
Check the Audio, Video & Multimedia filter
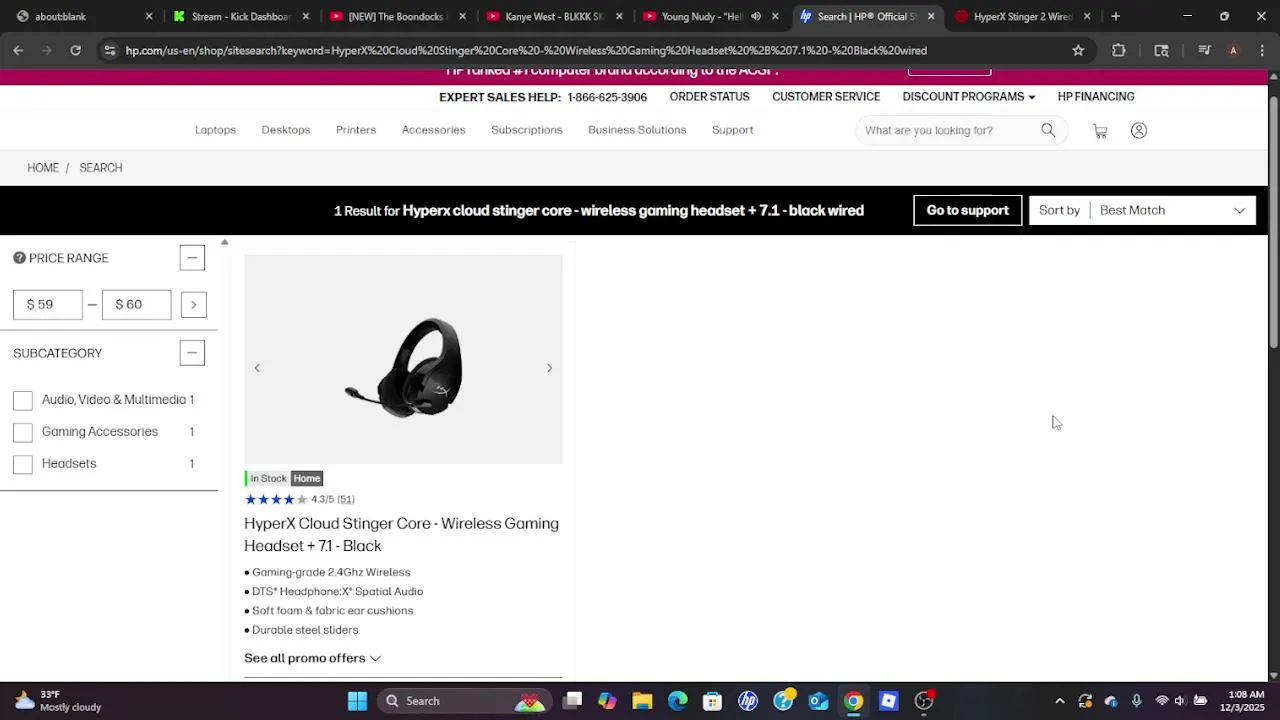[x=23, y=400]
